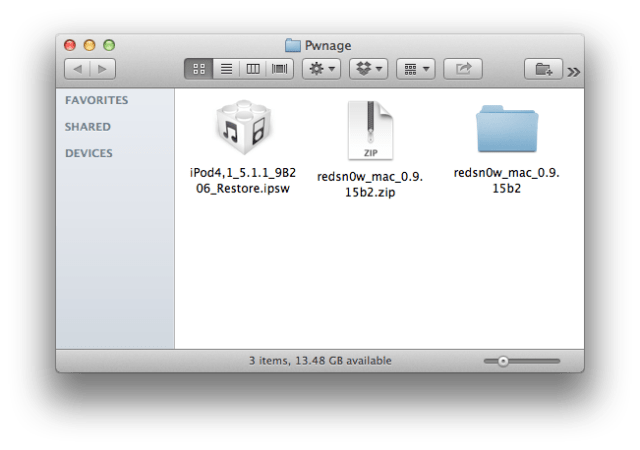Show hidden toolbar items with double chevron
This screenshot has width=640, height=450.
pyautogui.click(x=573, y=72)
